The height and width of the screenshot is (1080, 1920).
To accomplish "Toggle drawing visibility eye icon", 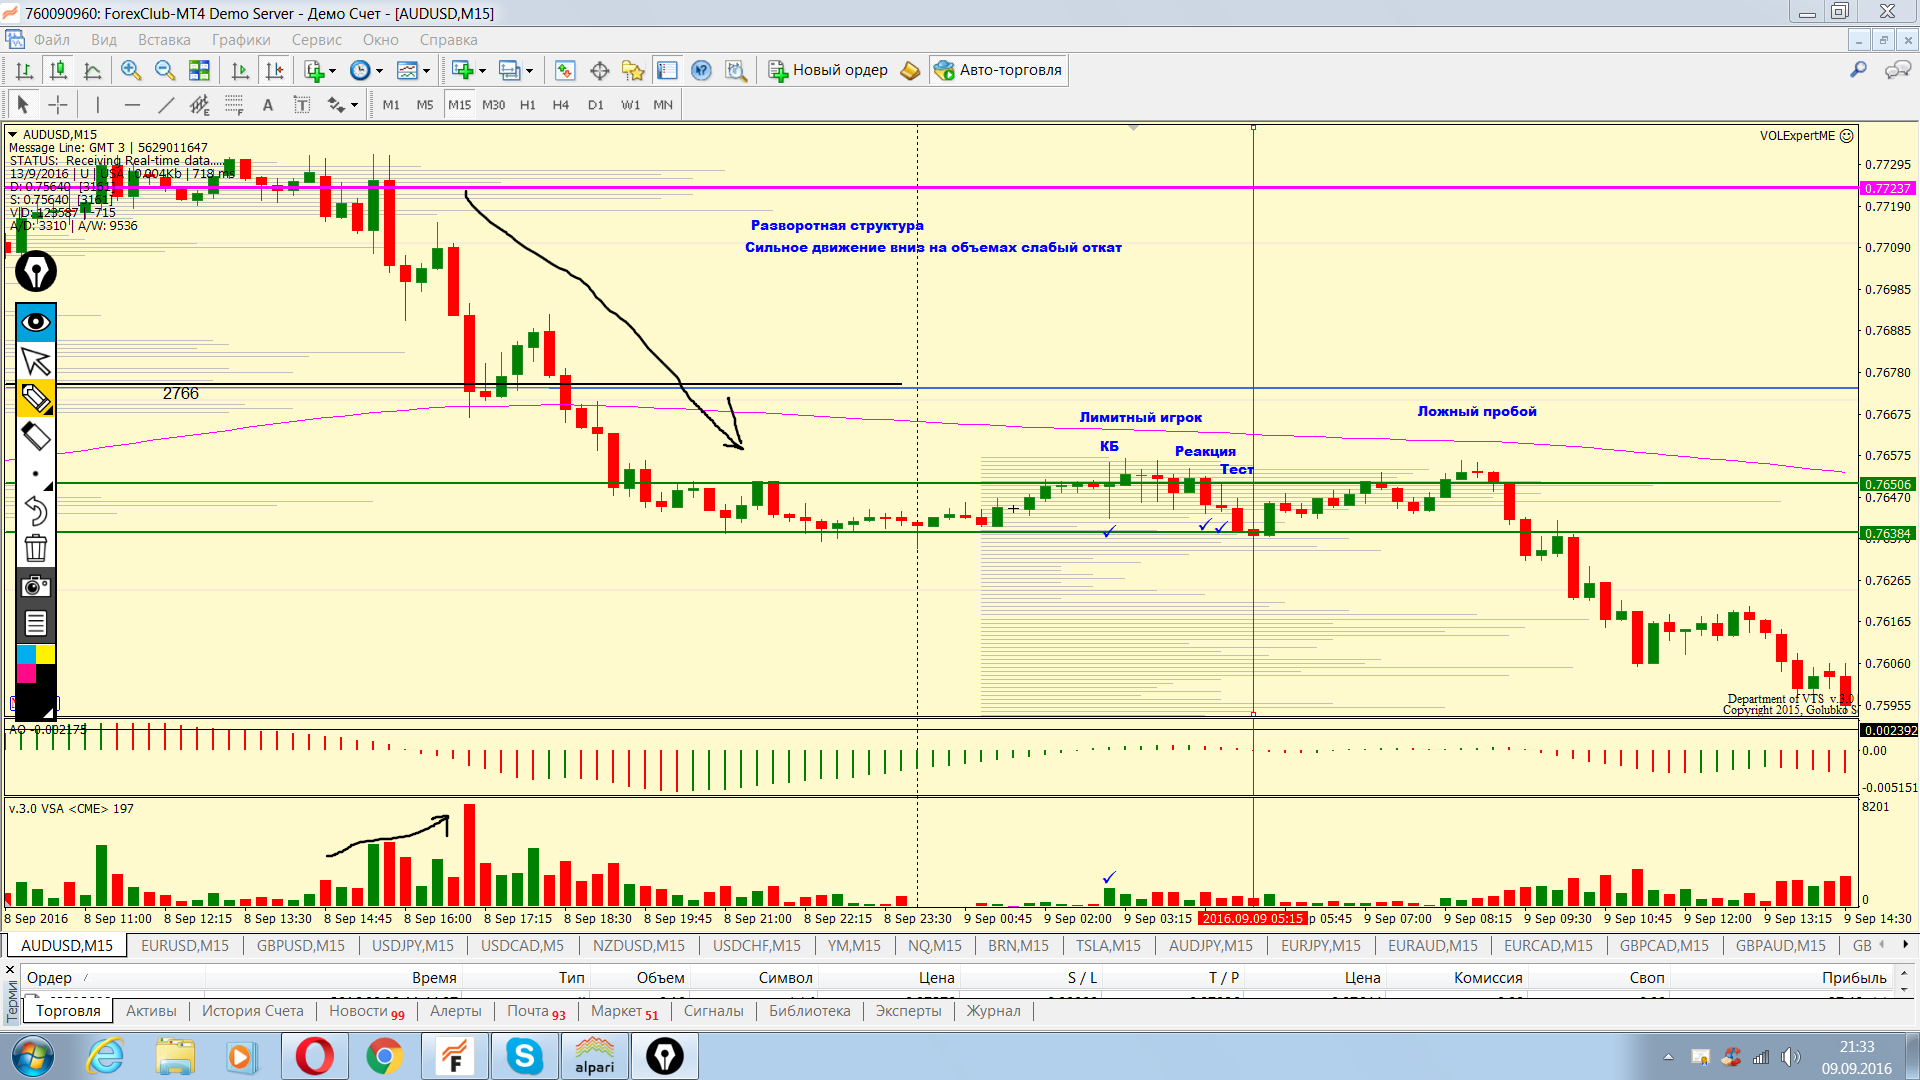I will coord(36,322).
